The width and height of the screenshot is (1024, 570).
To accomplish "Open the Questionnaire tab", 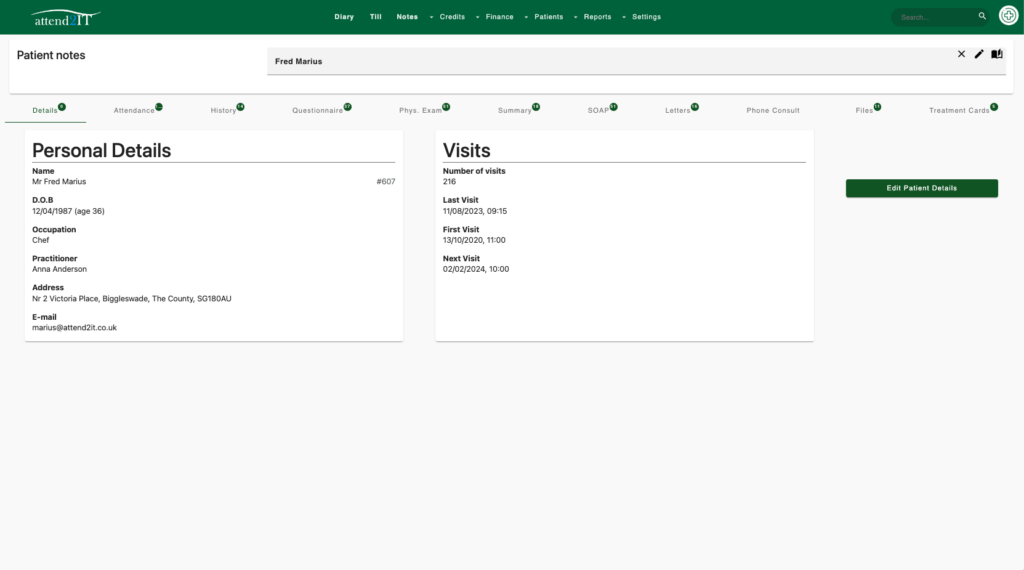I will (x=317, y=110).
